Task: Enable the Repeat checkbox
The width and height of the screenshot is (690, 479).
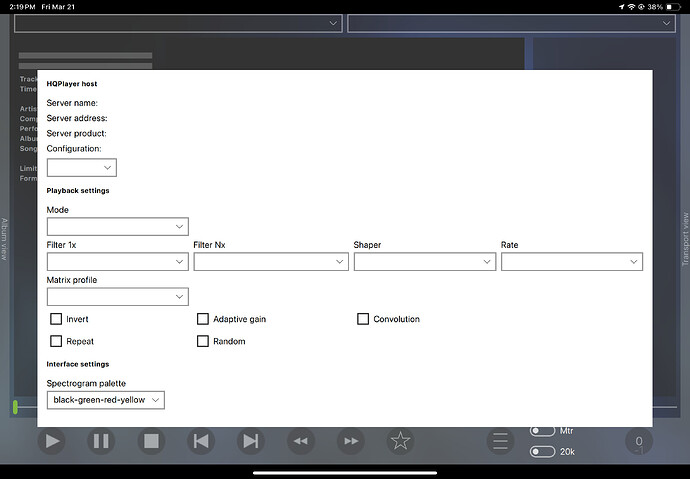Action: coord(56,341)
